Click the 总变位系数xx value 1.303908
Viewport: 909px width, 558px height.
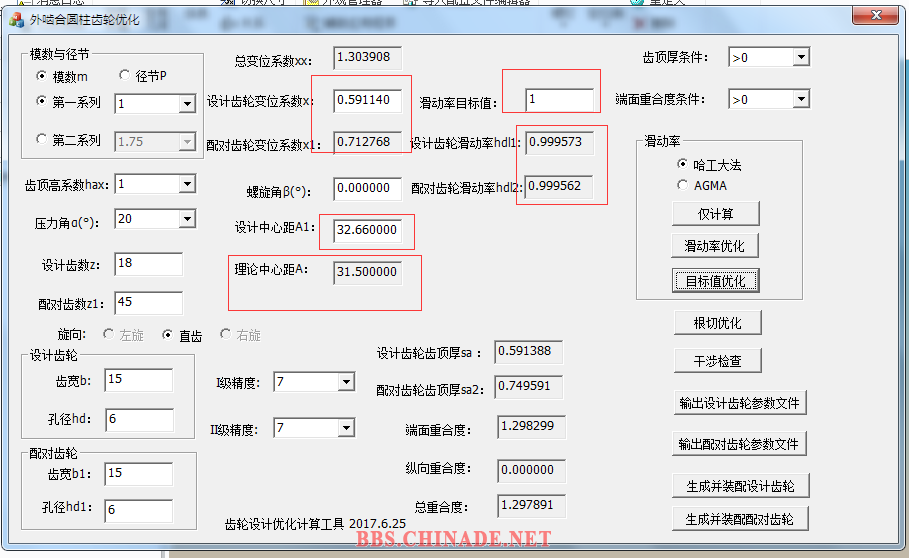coord(368,58)
